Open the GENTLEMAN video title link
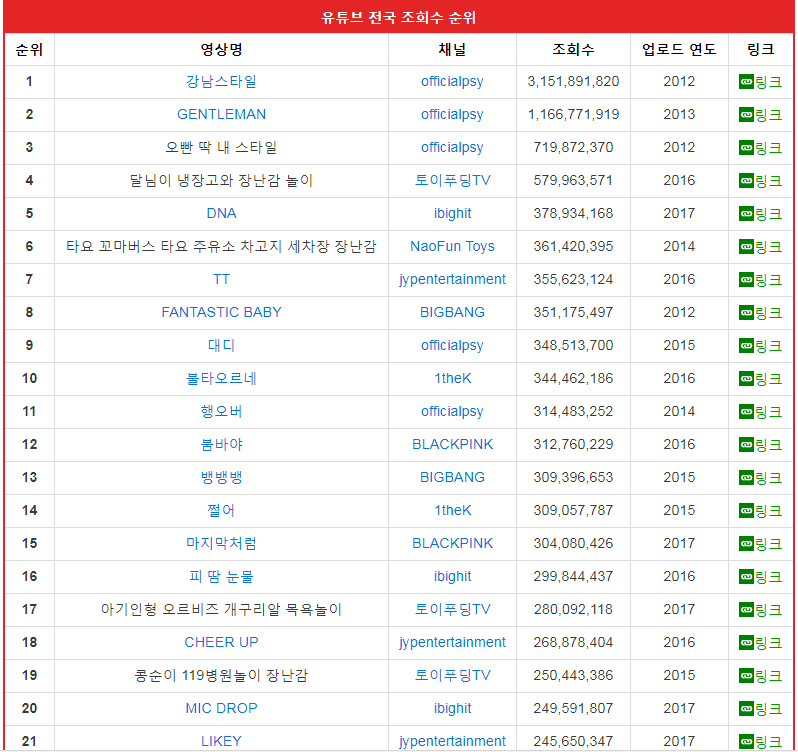The image size is (798, 752). point(221,114)
